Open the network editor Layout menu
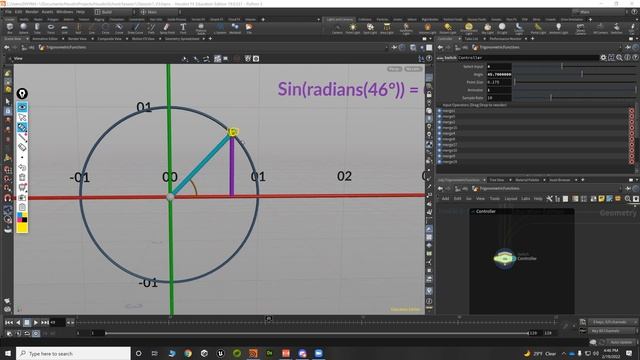640x360 pixels. [511, 199]
